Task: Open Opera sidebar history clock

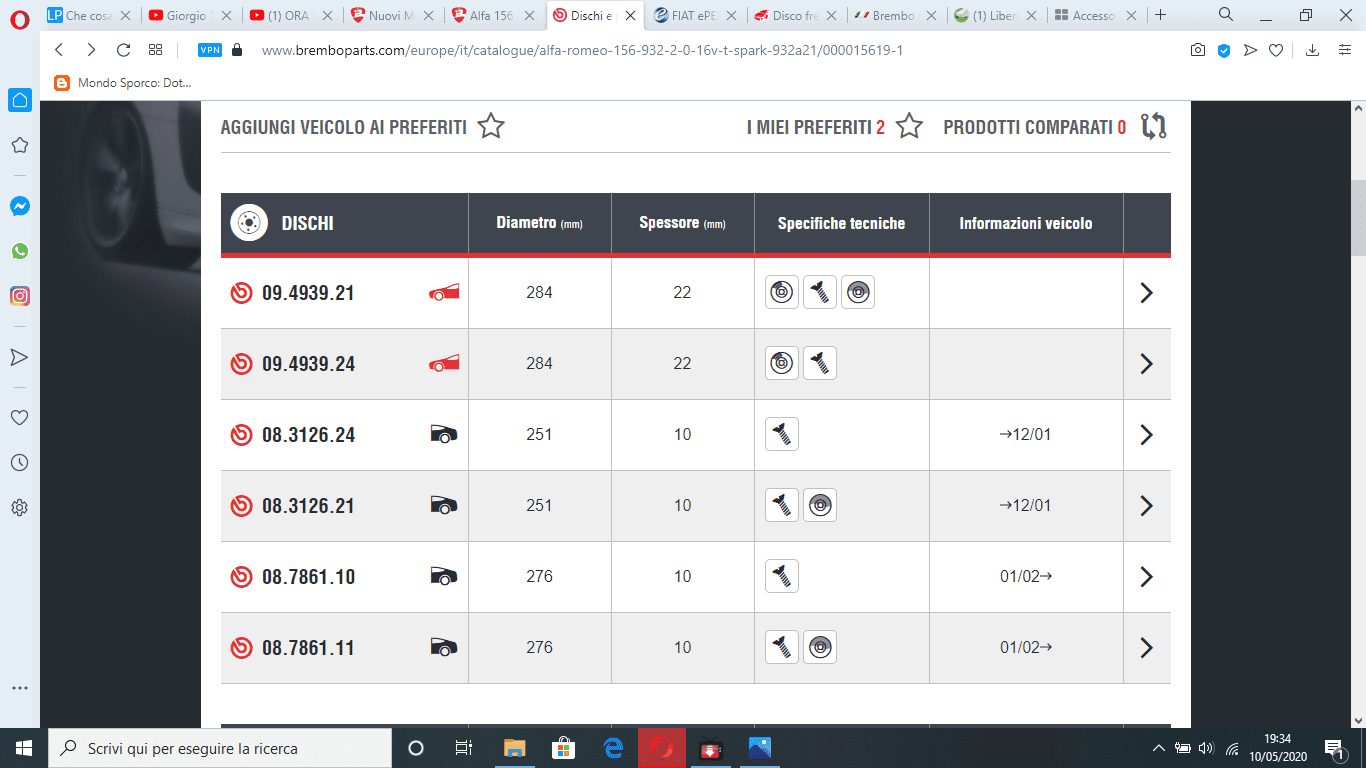Action: pos(20,462)
